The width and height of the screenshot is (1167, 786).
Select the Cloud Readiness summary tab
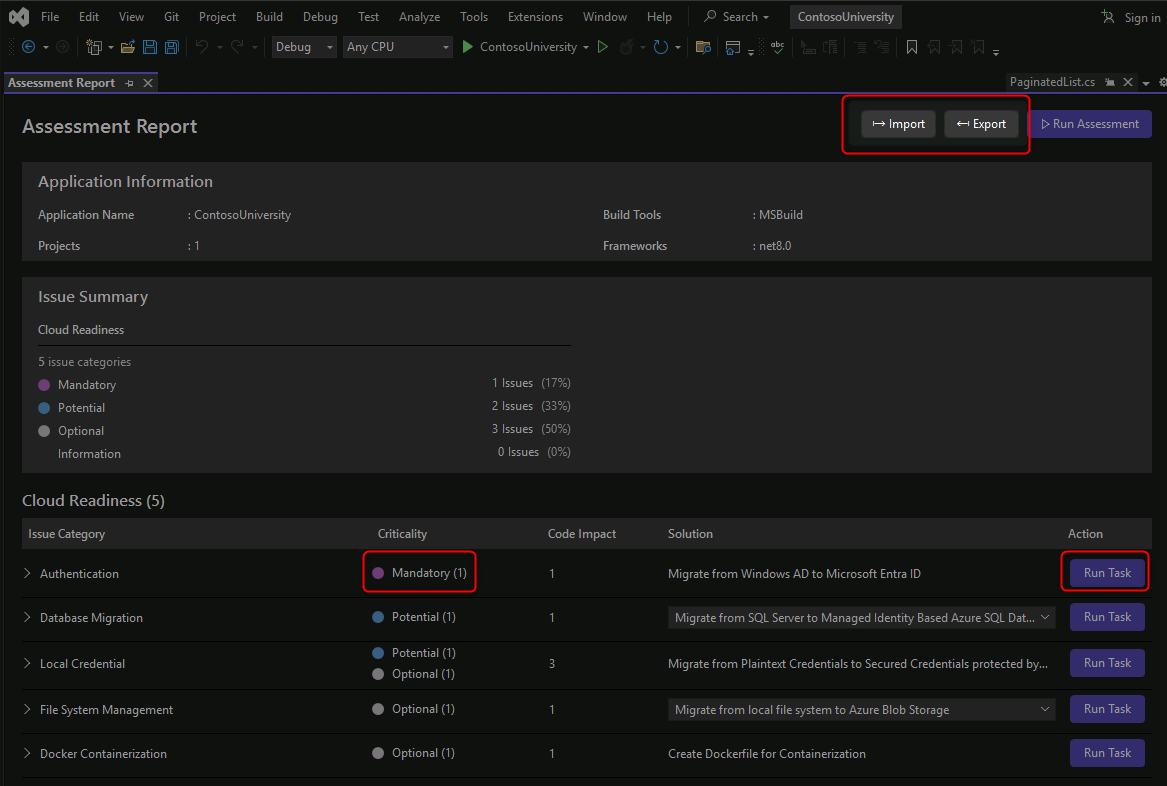[x=81, y=330]
